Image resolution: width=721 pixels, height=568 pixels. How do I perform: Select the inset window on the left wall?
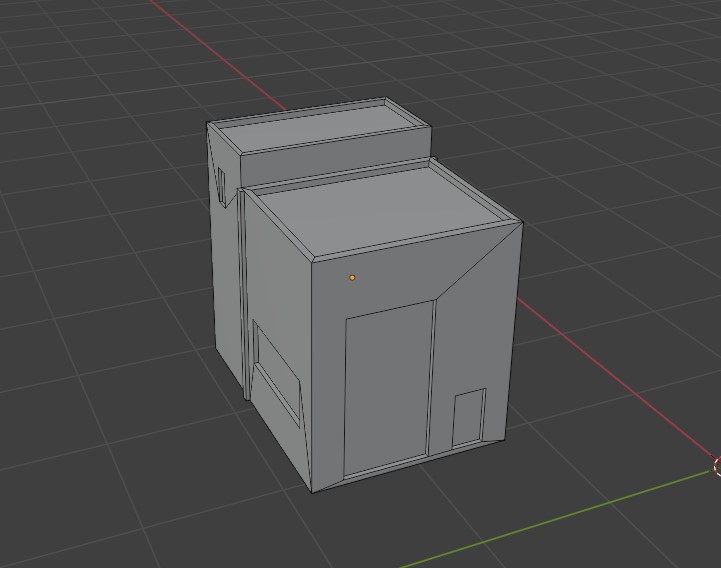tap(277, 368)
